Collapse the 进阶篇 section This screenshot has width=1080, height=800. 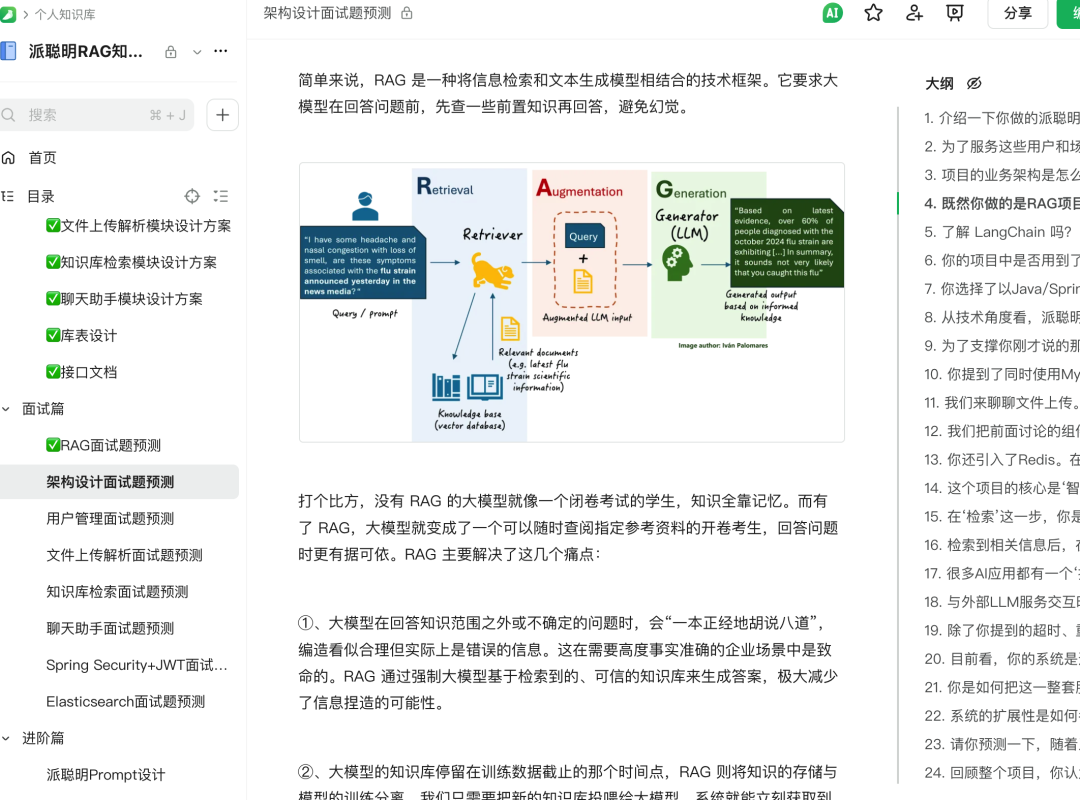[x=6, y=739]
